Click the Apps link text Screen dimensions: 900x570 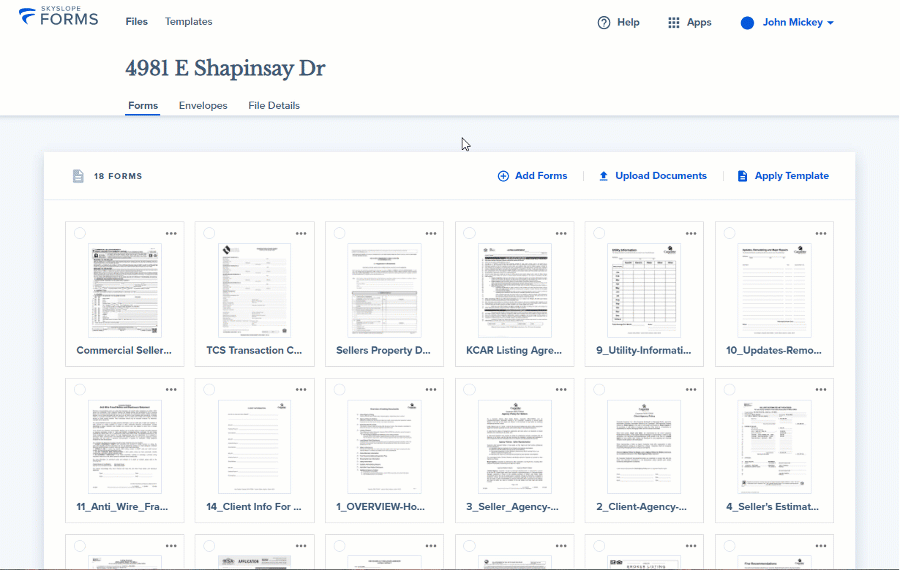coord(699,22)
